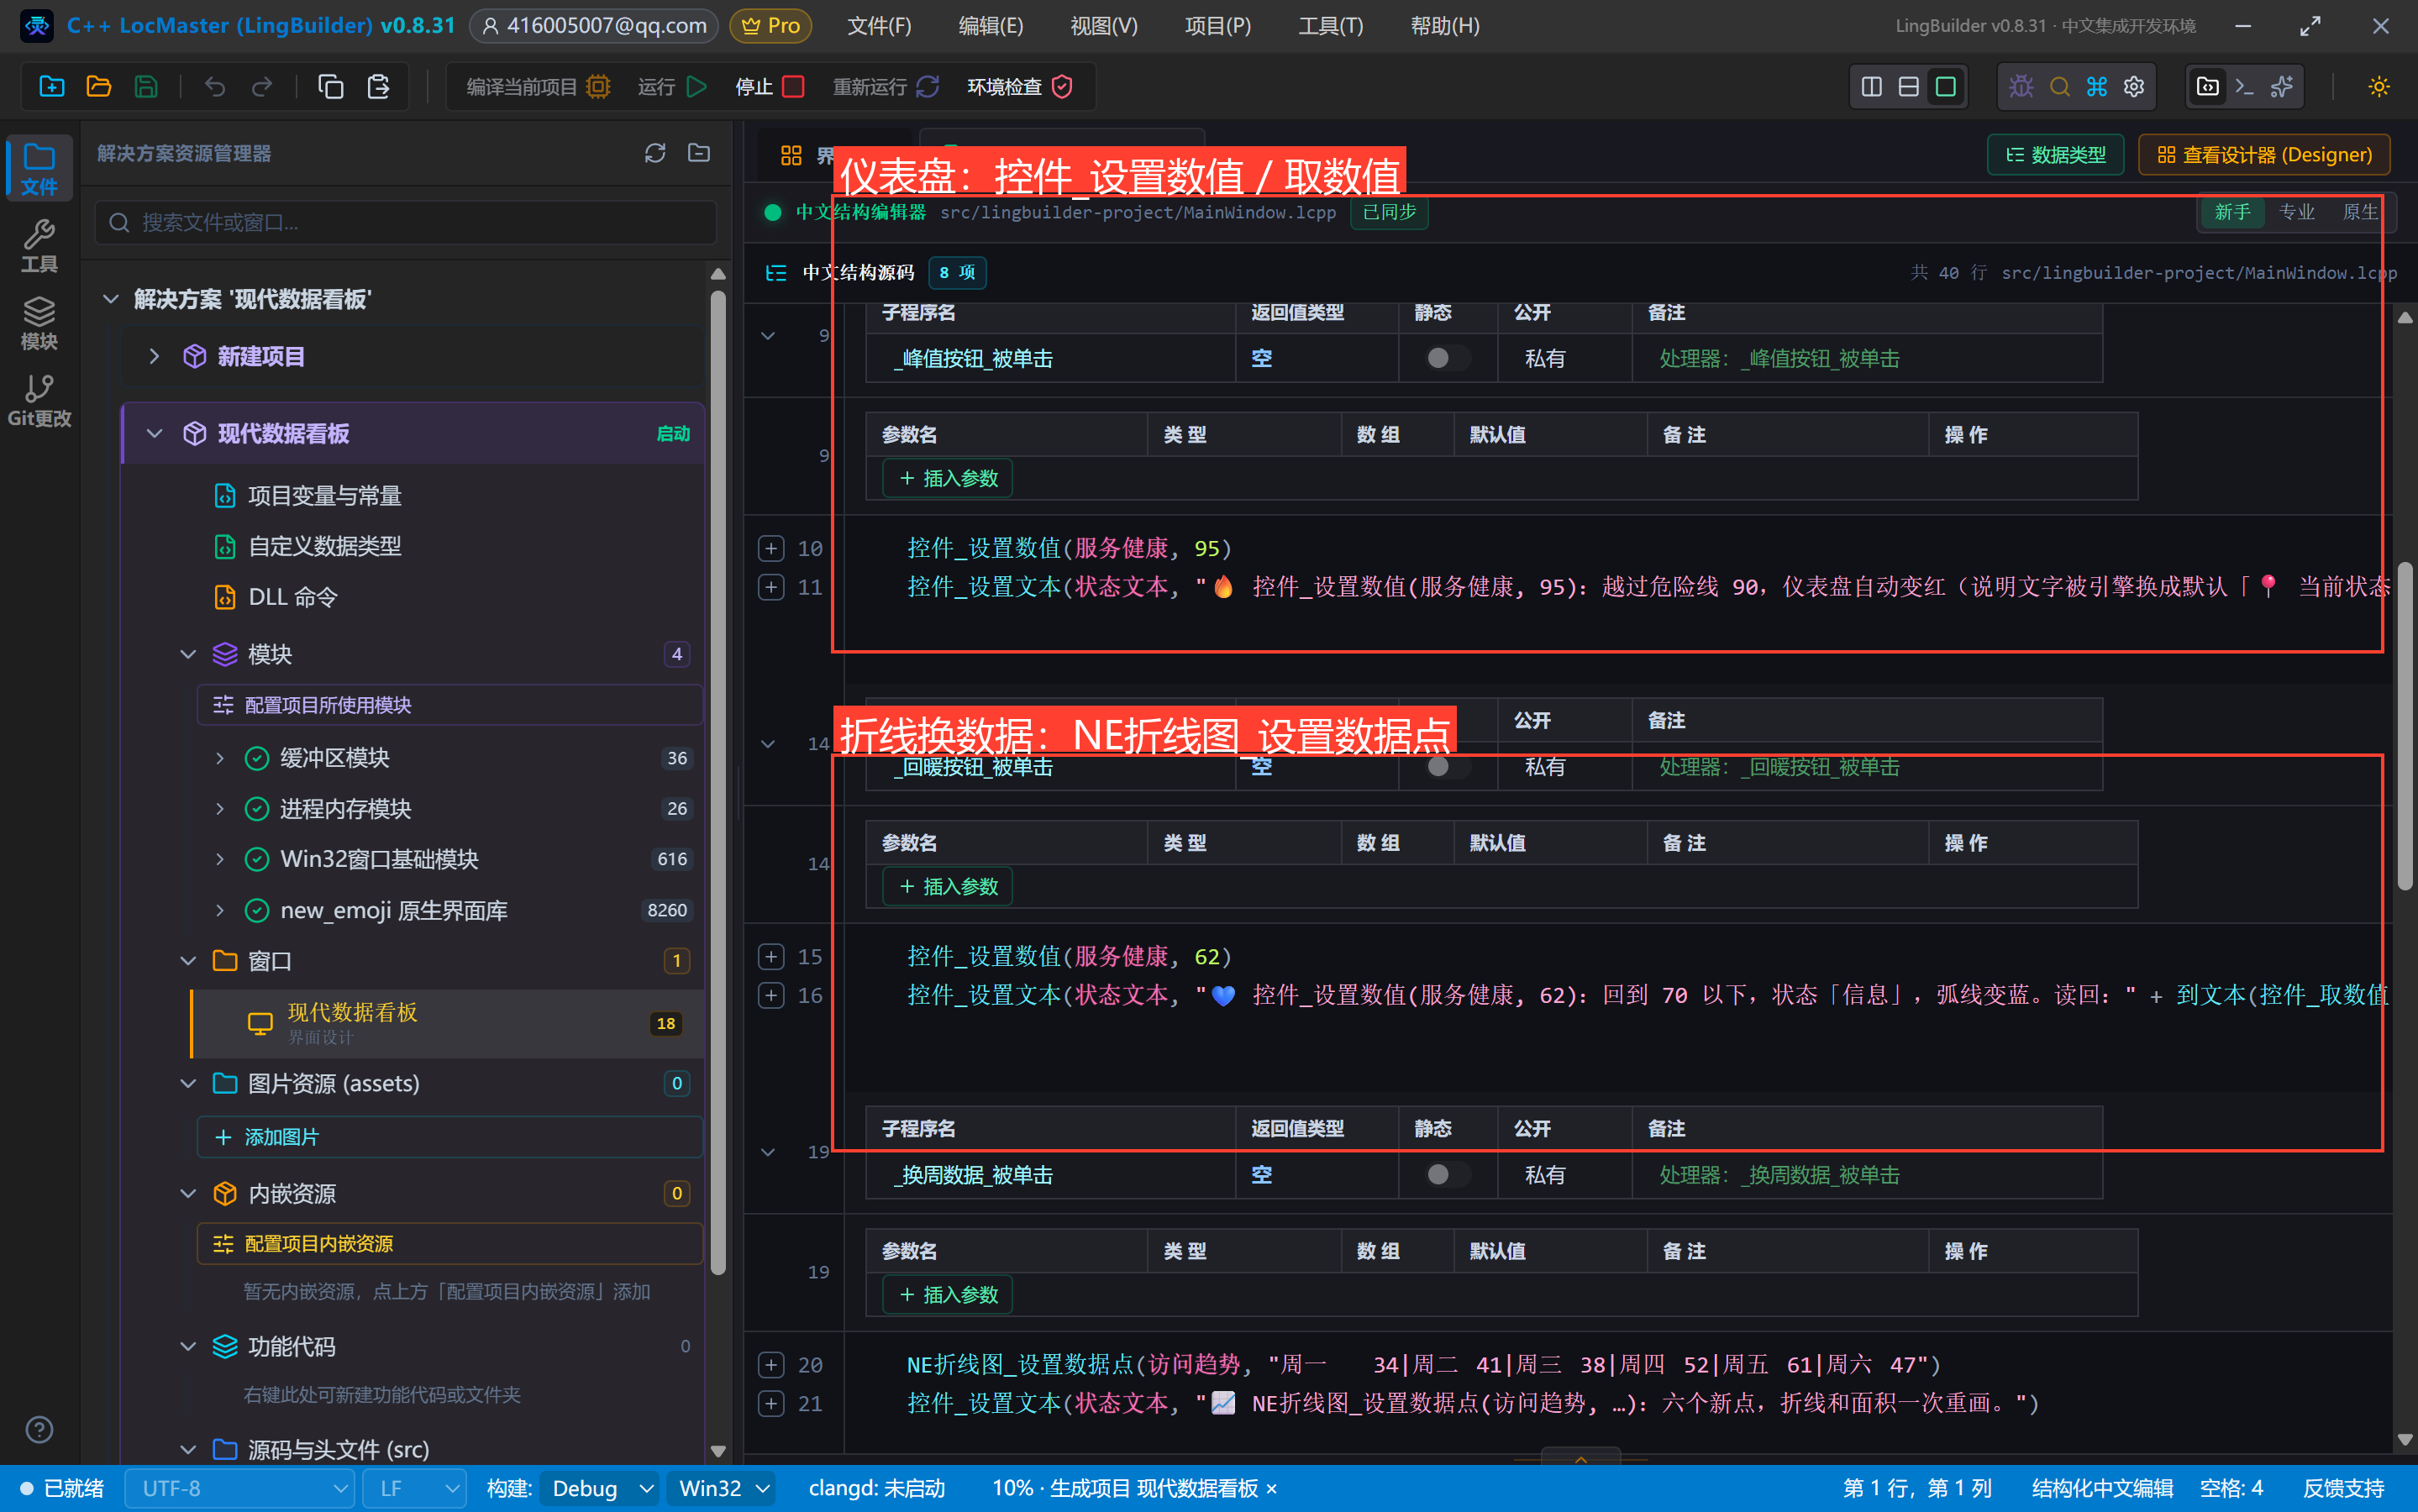Click the search files or windows field

point(406,222)
